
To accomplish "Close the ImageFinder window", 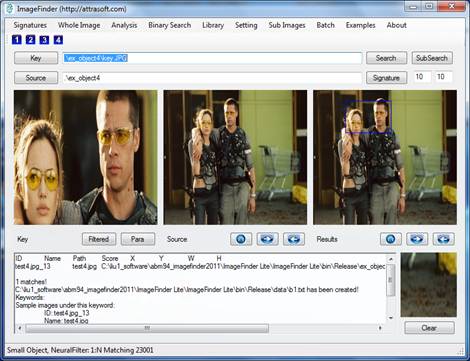I will tap(451, 7).
